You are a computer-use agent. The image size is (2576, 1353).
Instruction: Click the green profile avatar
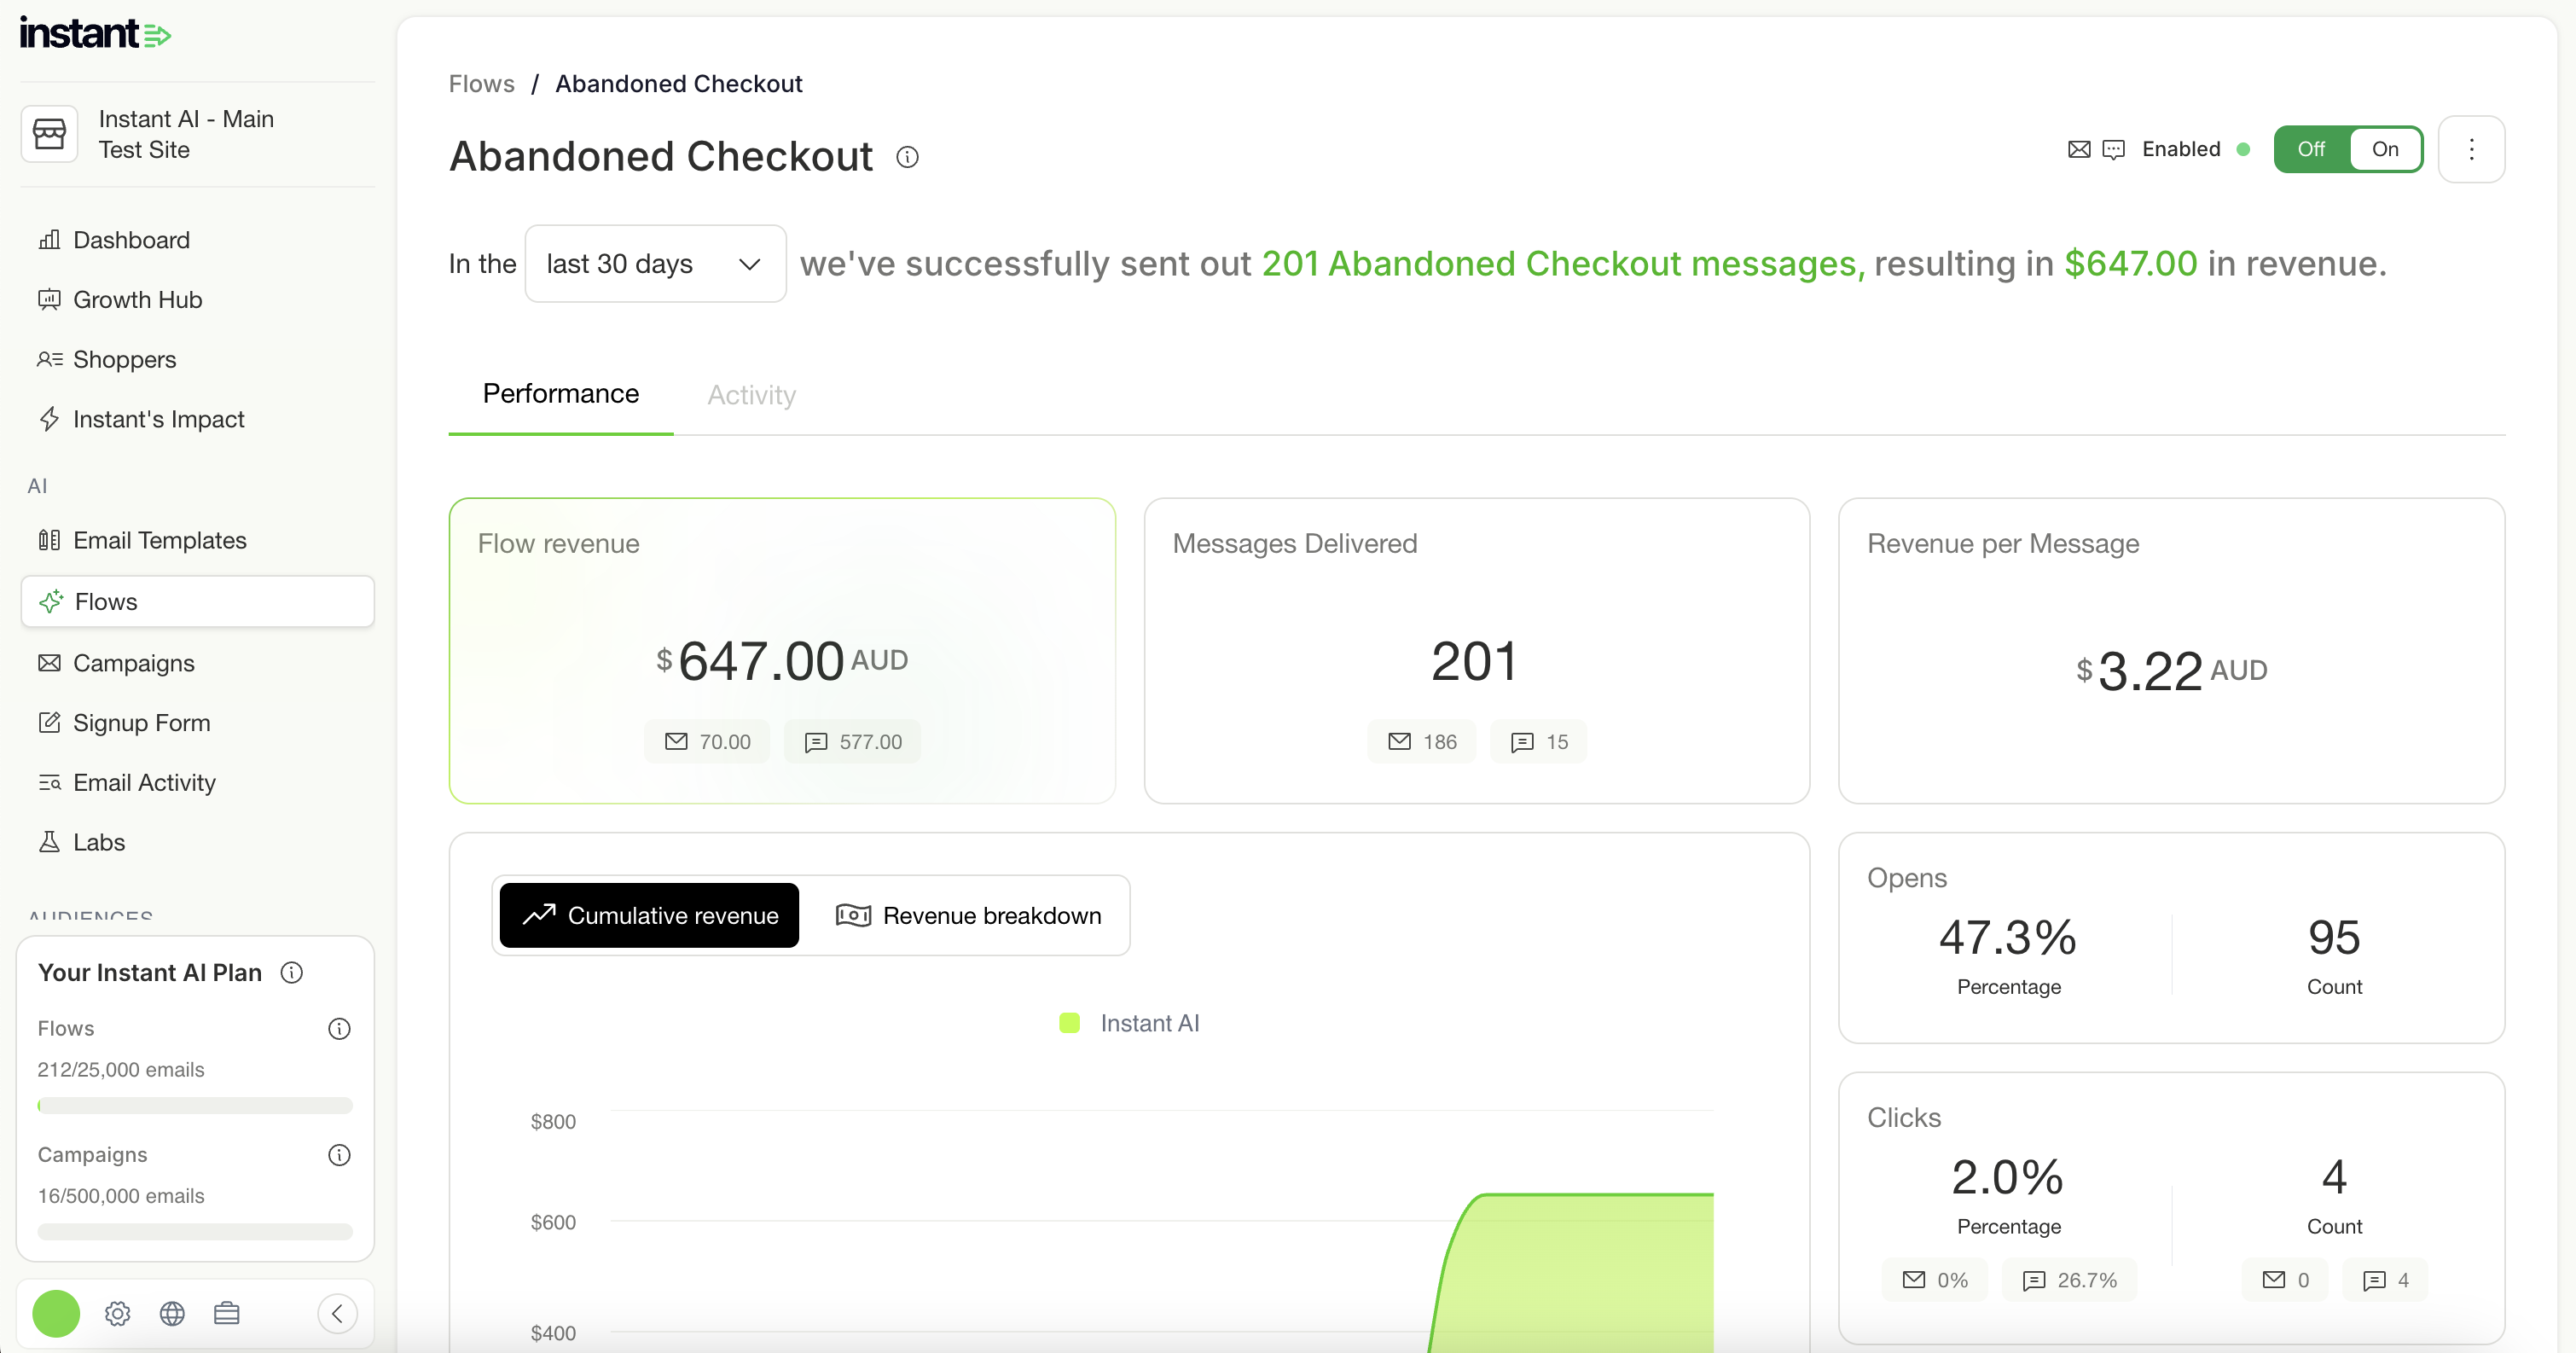tap(56, 1313)
